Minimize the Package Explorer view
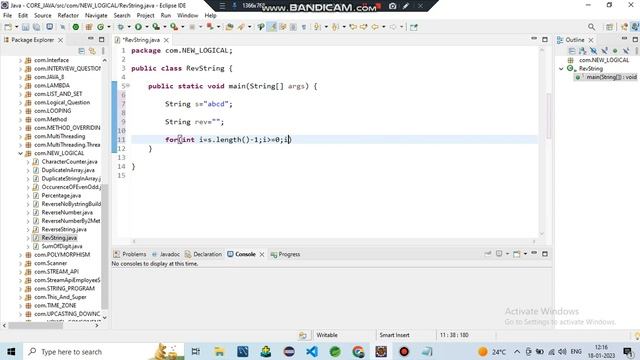The width and height of the screenshot is (640, 360). [x=91, y=39]
